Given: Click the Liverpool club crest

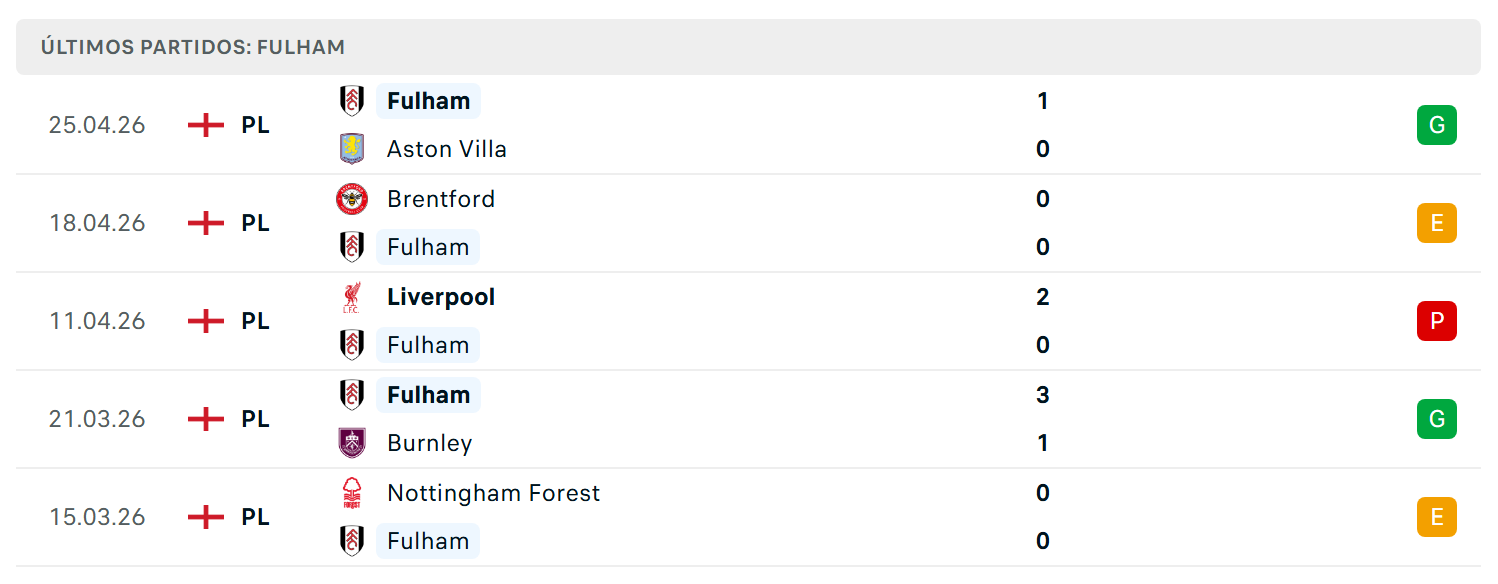Looking at the screenshot, I should tap(352, 297).
